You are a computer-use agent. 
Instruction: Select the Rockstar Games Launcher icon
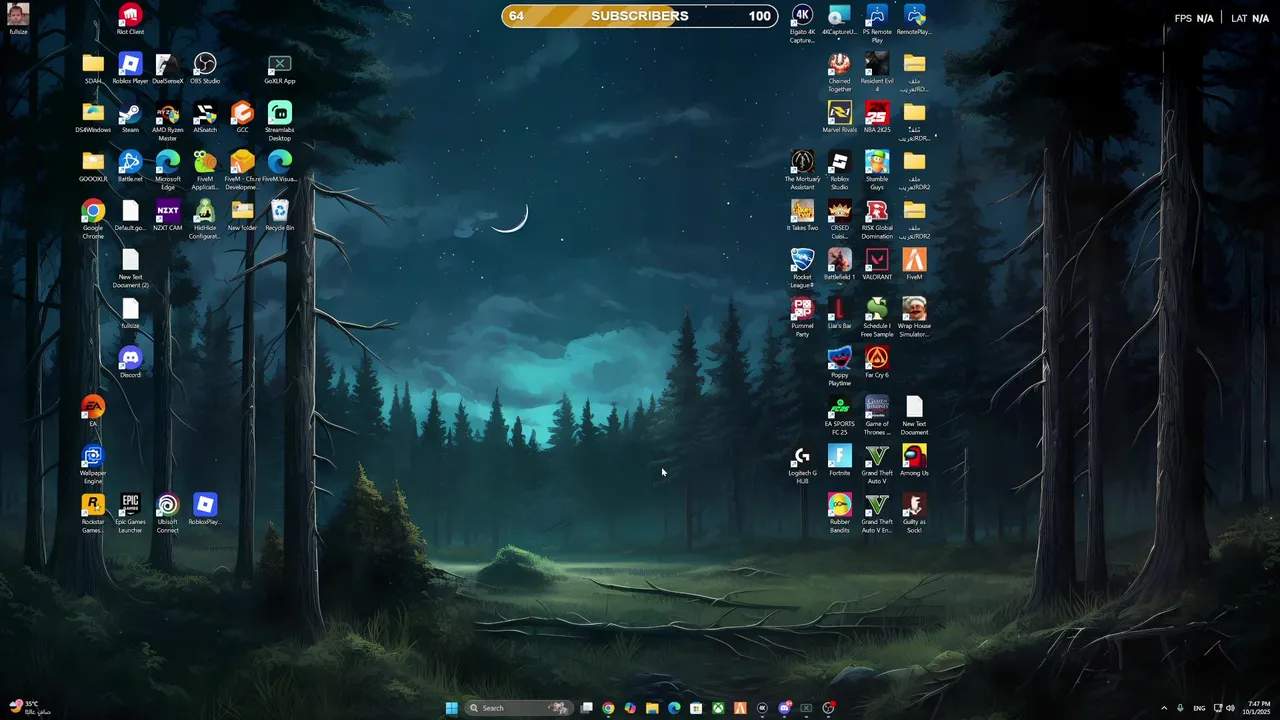[93, 514]
